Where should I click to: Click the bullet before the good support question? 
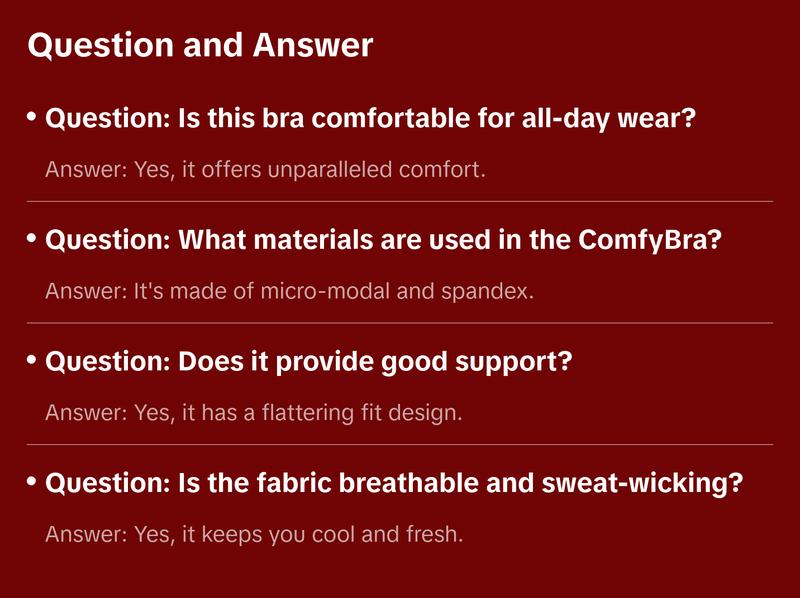point(32,360)
